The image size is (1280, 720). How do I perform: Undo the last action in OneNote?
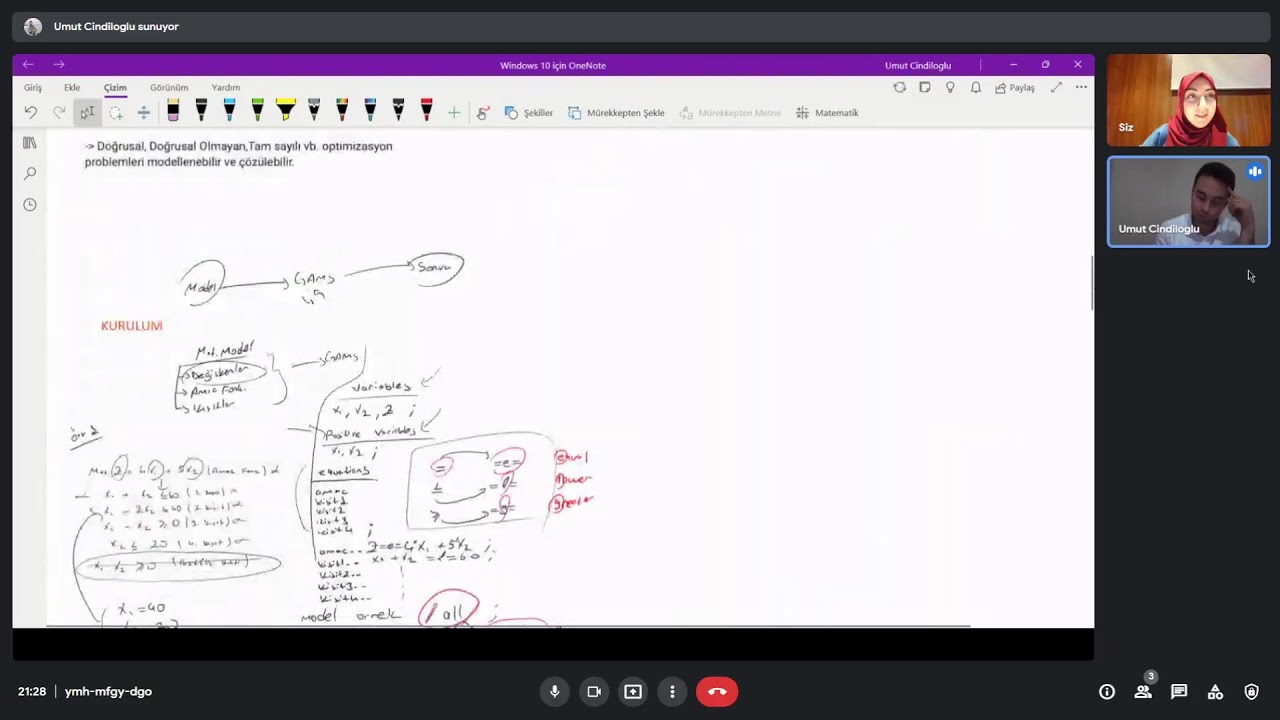(31, 113)
